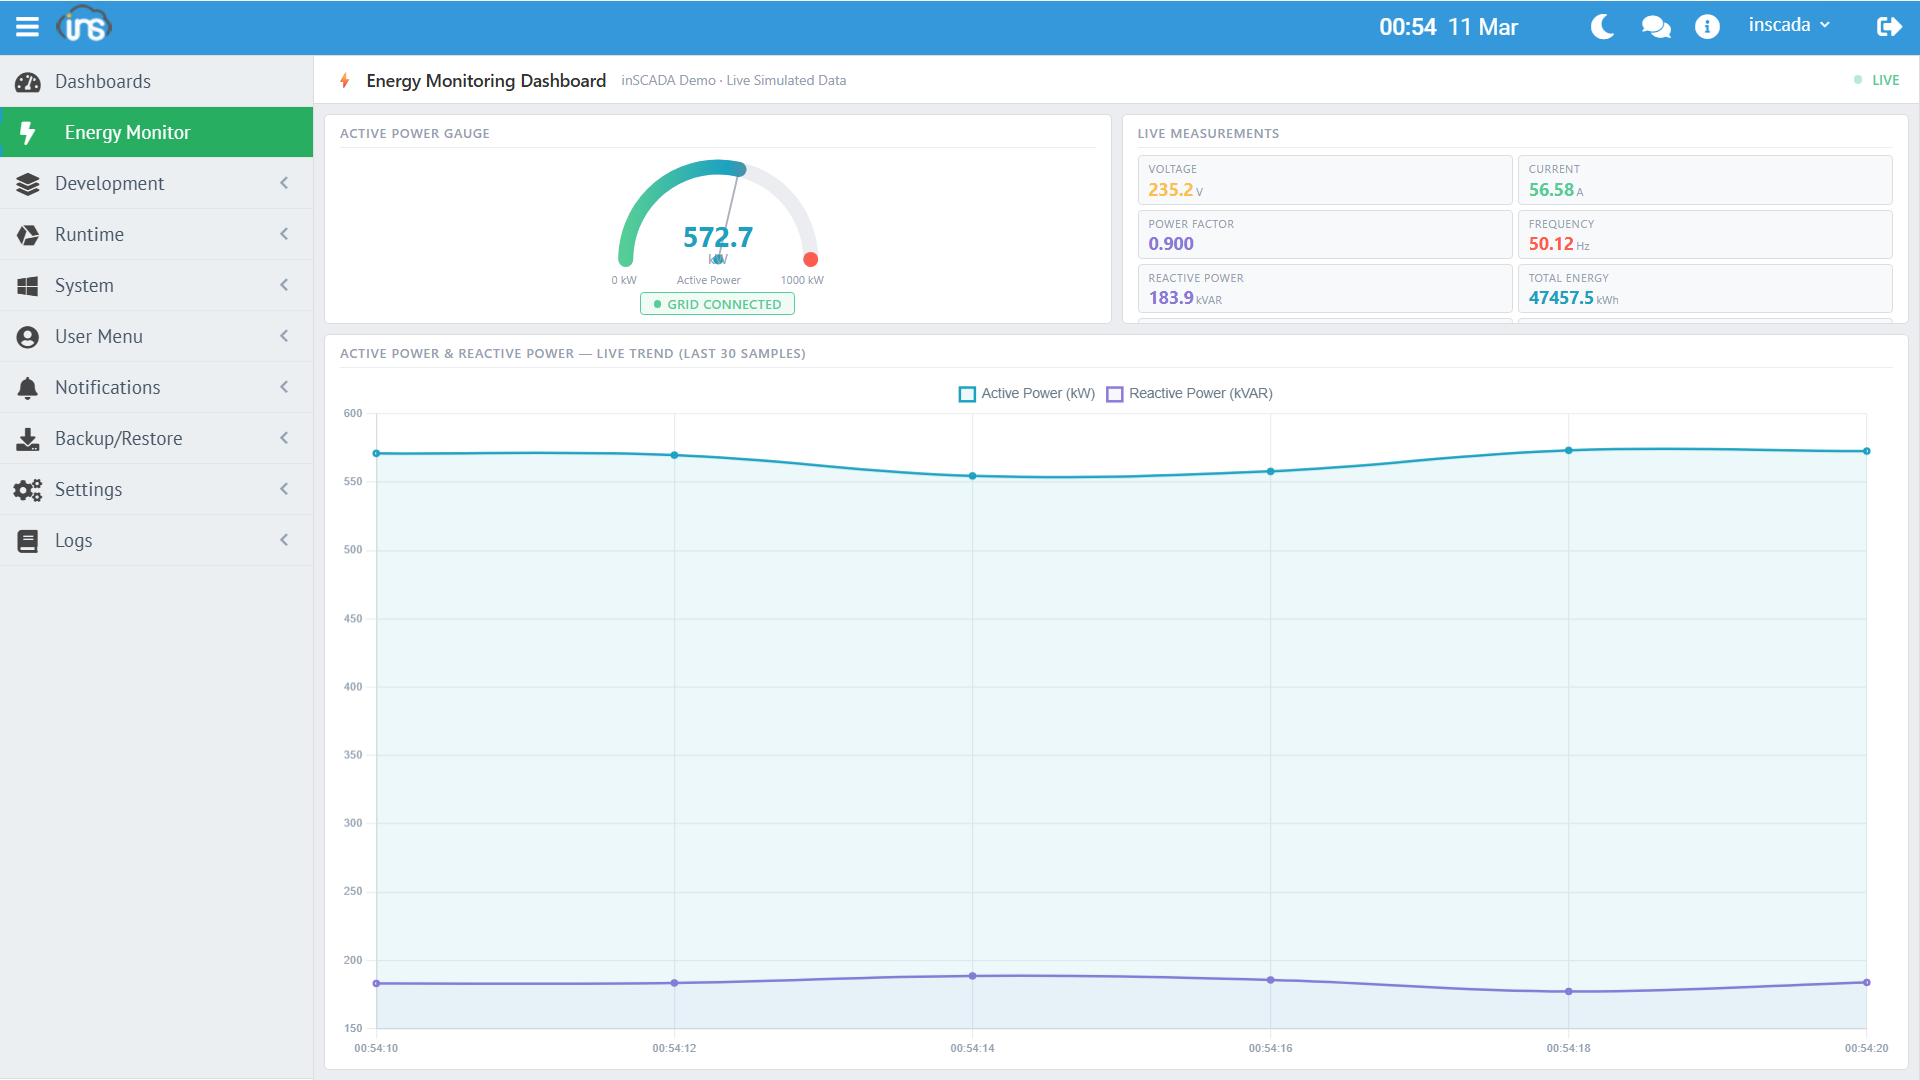Click the Notifications bell icon
Image resolution: width=1920 pixels, height=1080 pixels.
(x=27, y=387)
